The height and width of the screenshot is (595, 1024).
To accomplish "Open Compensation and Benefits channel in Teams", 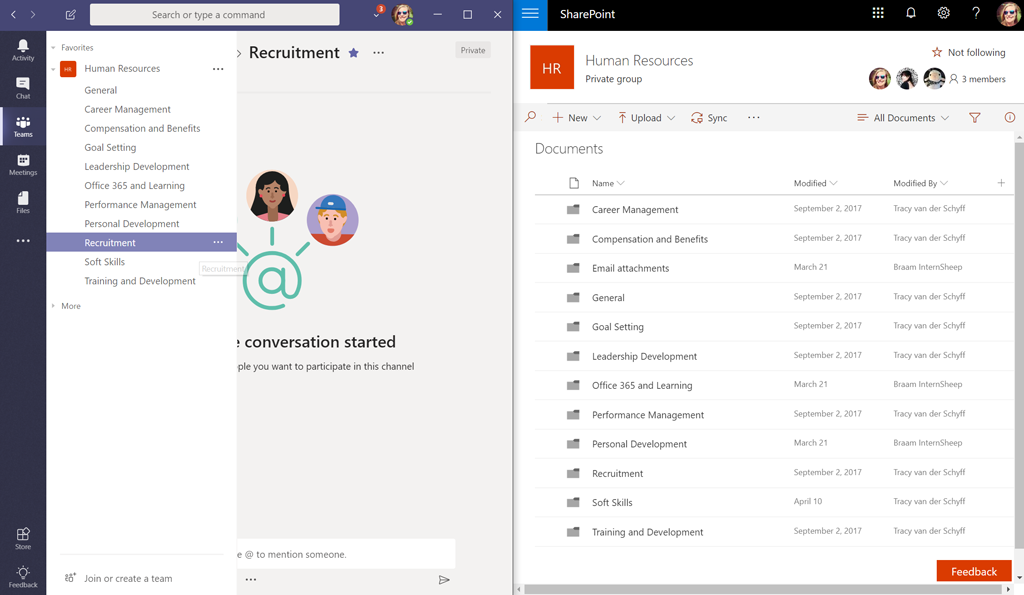I will [141, 129].
